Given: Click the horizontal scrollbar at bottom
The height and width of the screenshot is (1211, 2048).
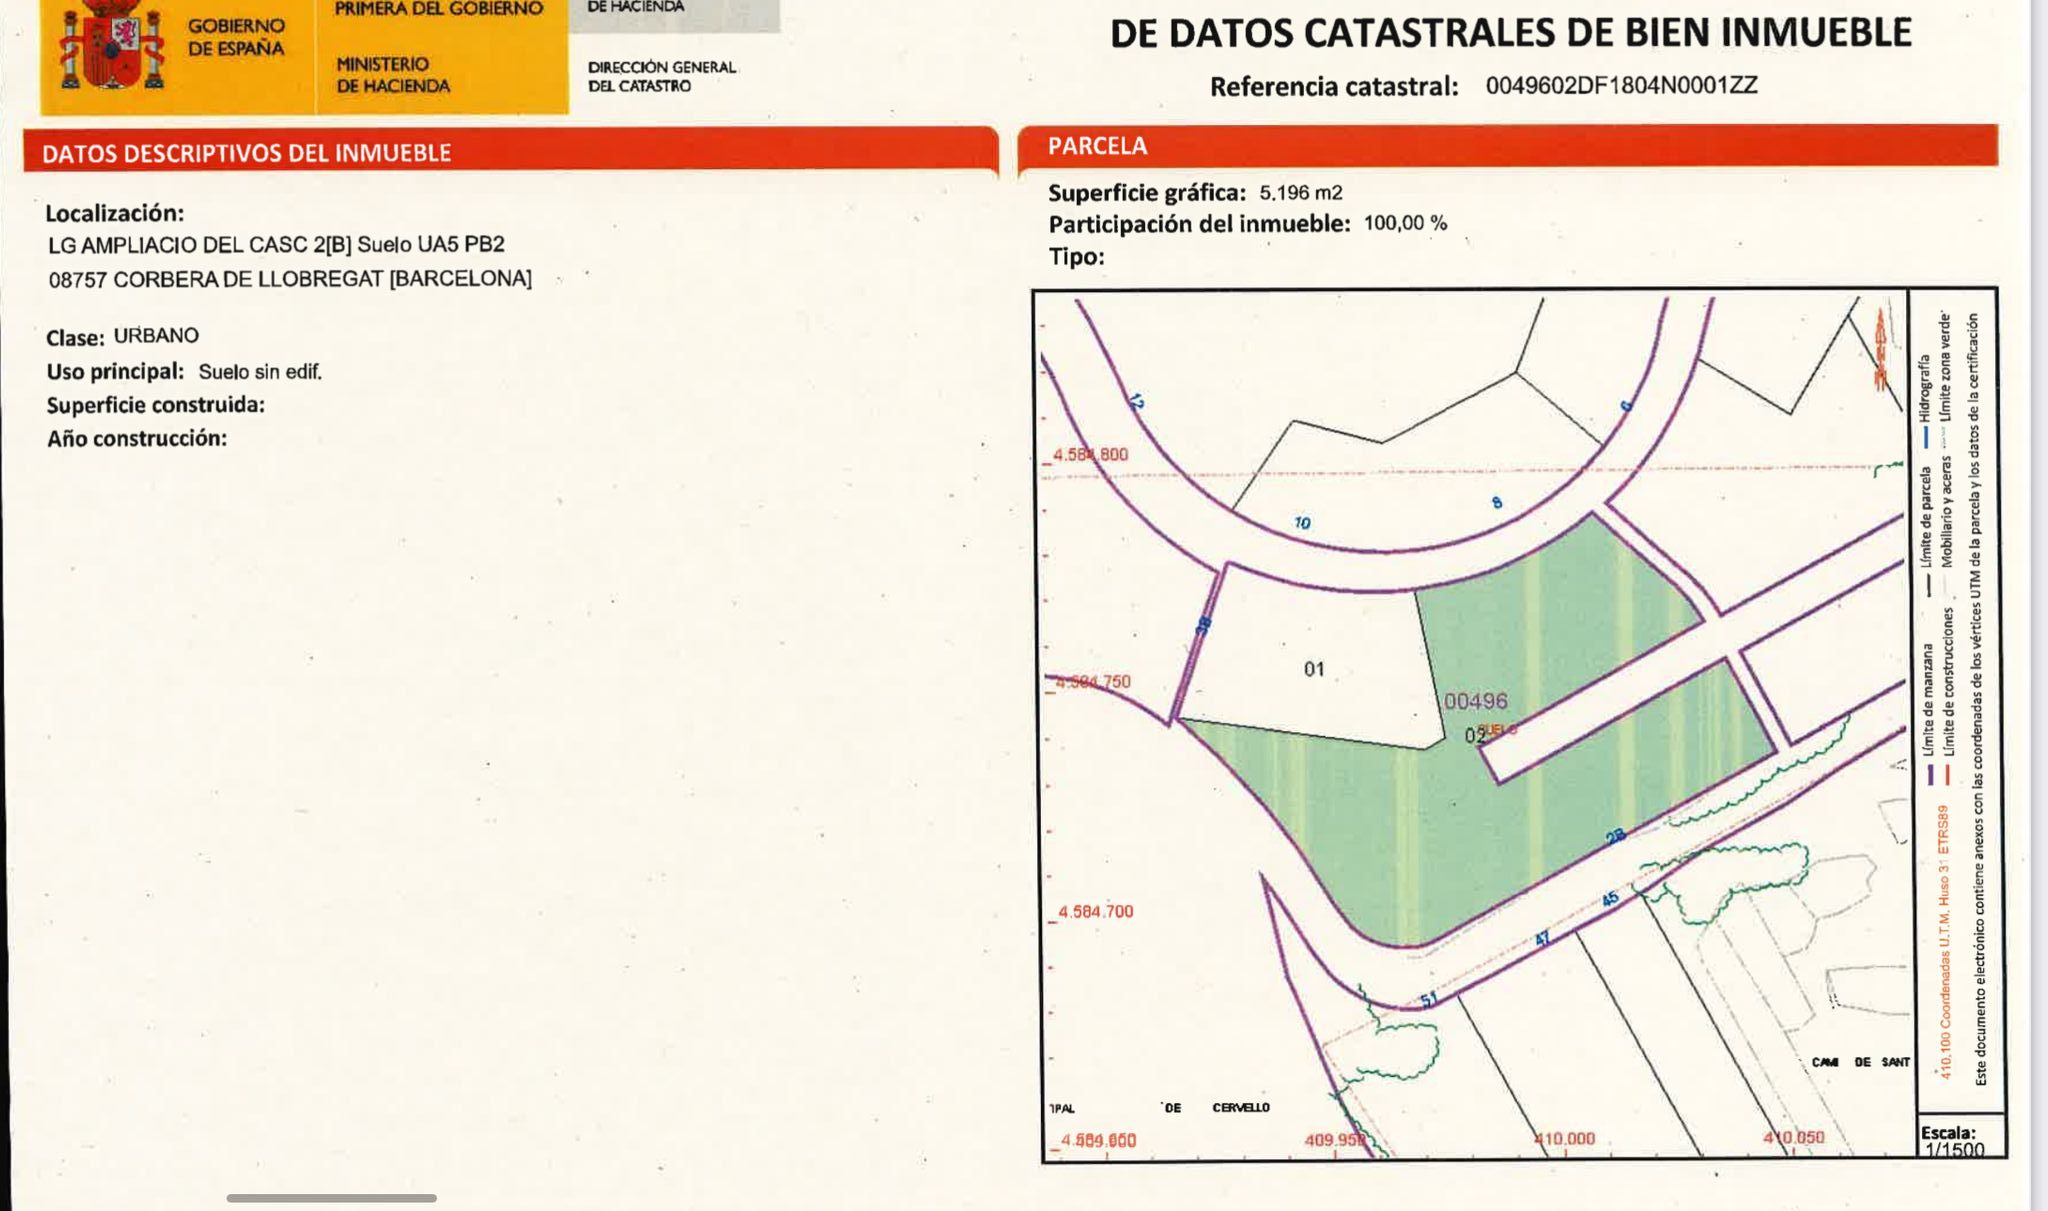Looking at the screenshot, I should tap(331, 1198).
